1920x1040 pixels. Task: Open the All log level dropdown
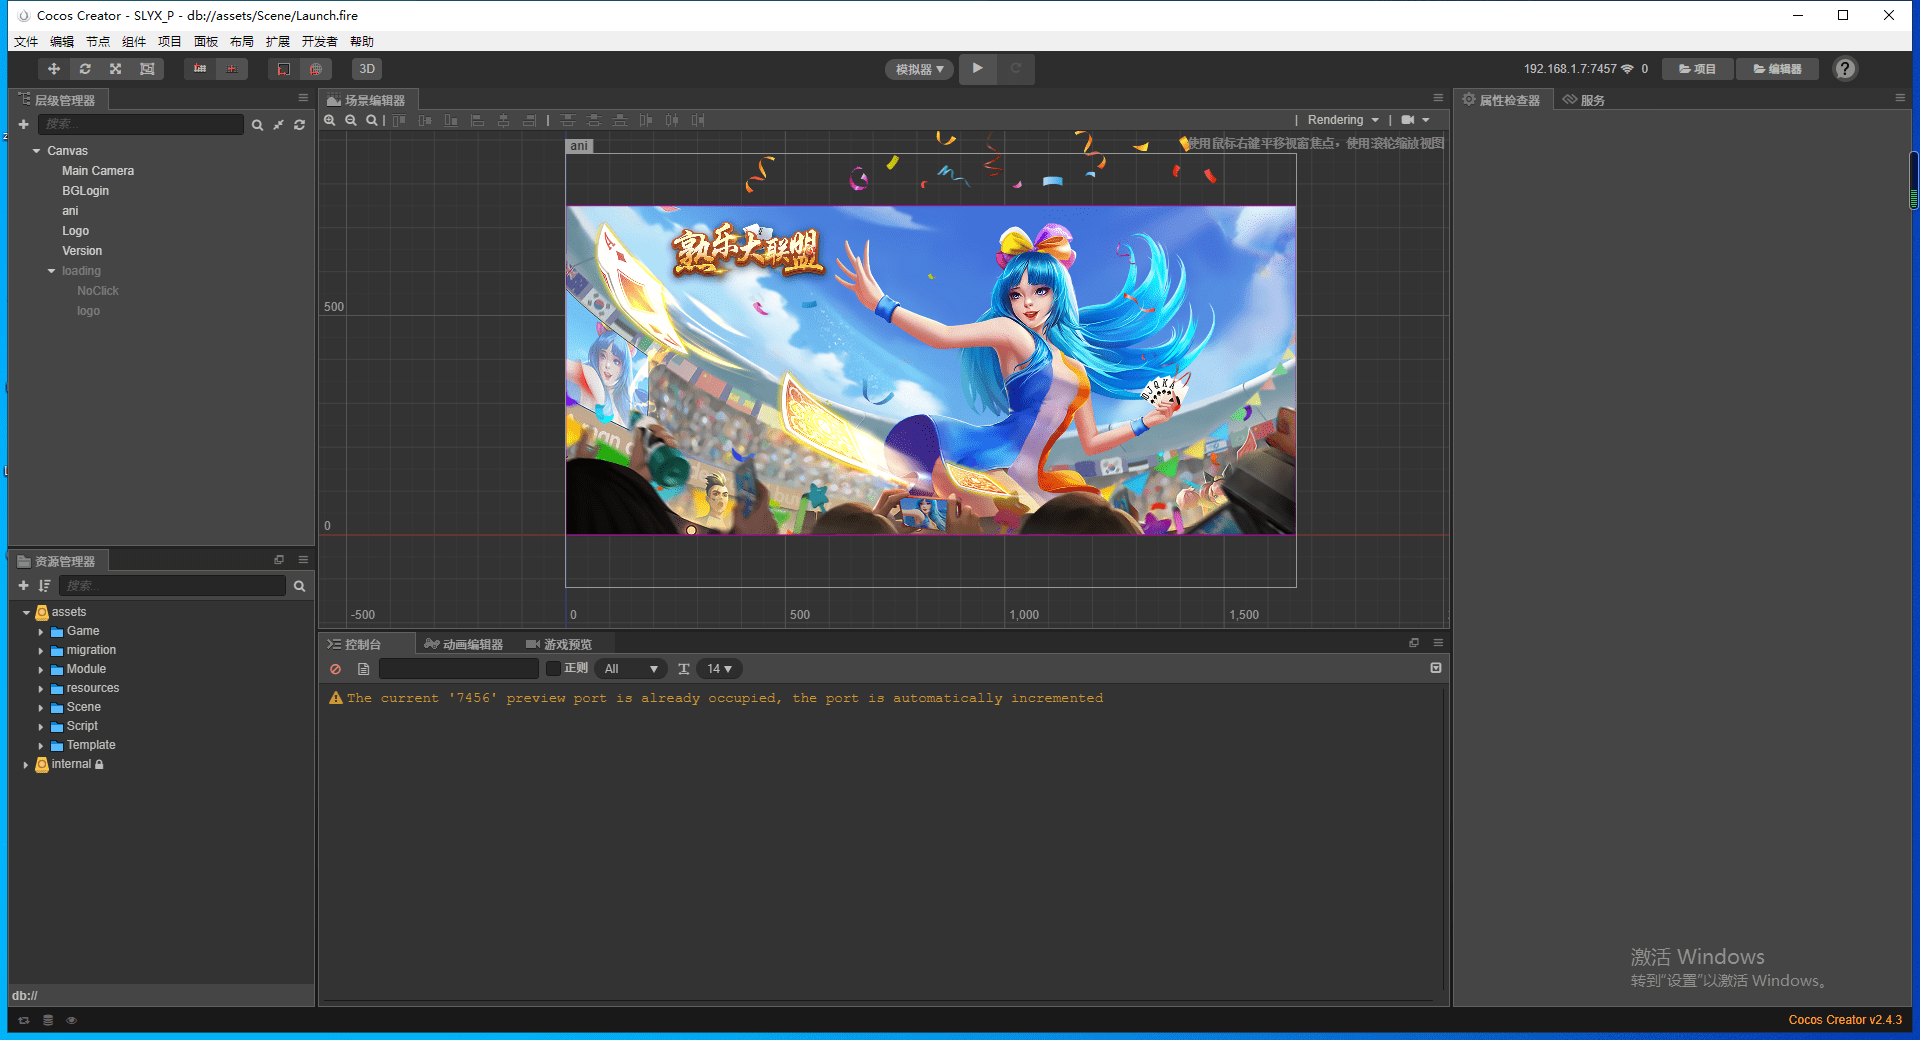coord(631,669)
